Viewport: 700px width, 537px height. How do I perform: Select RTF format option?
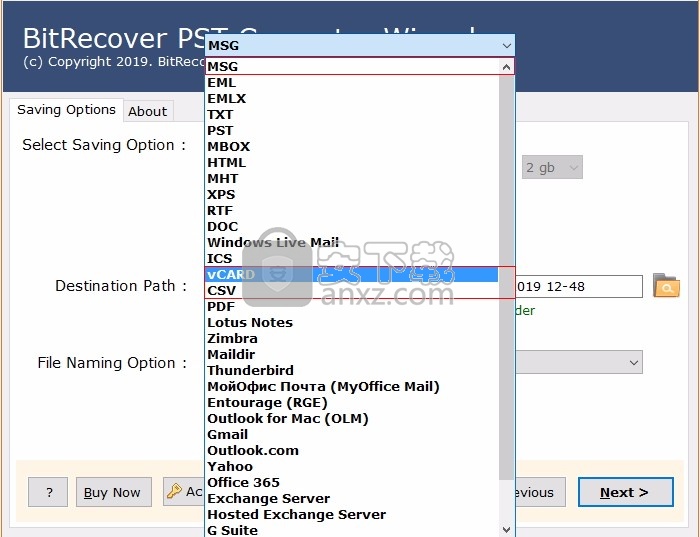tap(352, 211)
